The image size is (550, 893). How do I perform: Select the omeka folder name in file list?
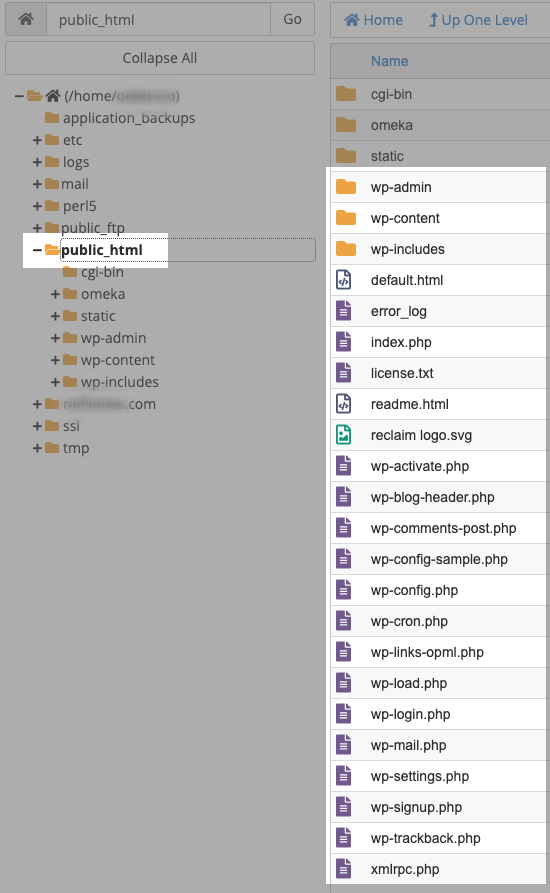391,125
